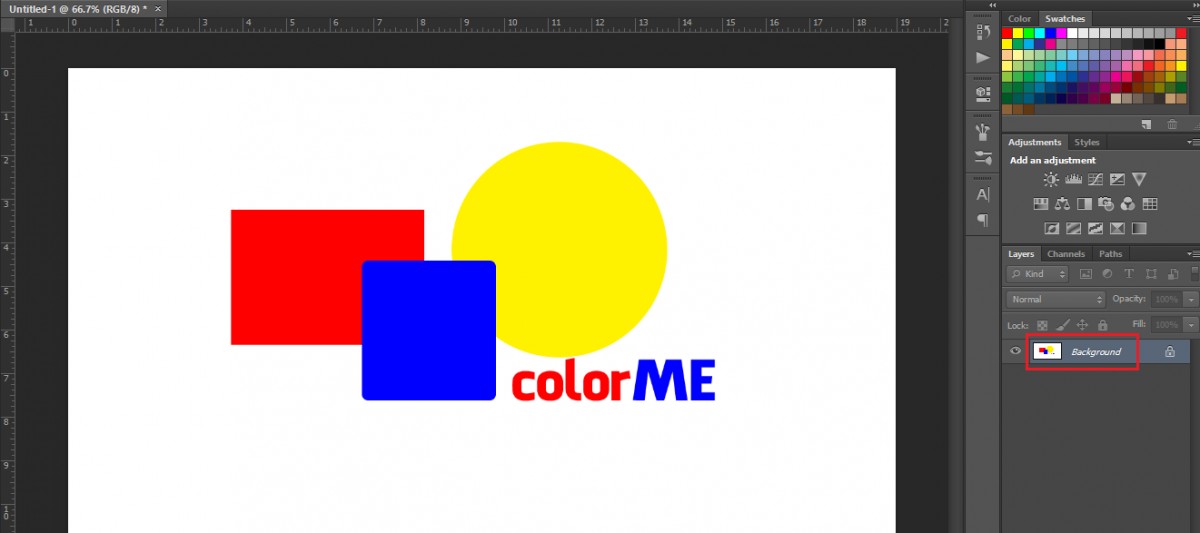Open the Swatches panel flyout menu
Viewport: 1200px width, 533px height.
coord(1193,18)
